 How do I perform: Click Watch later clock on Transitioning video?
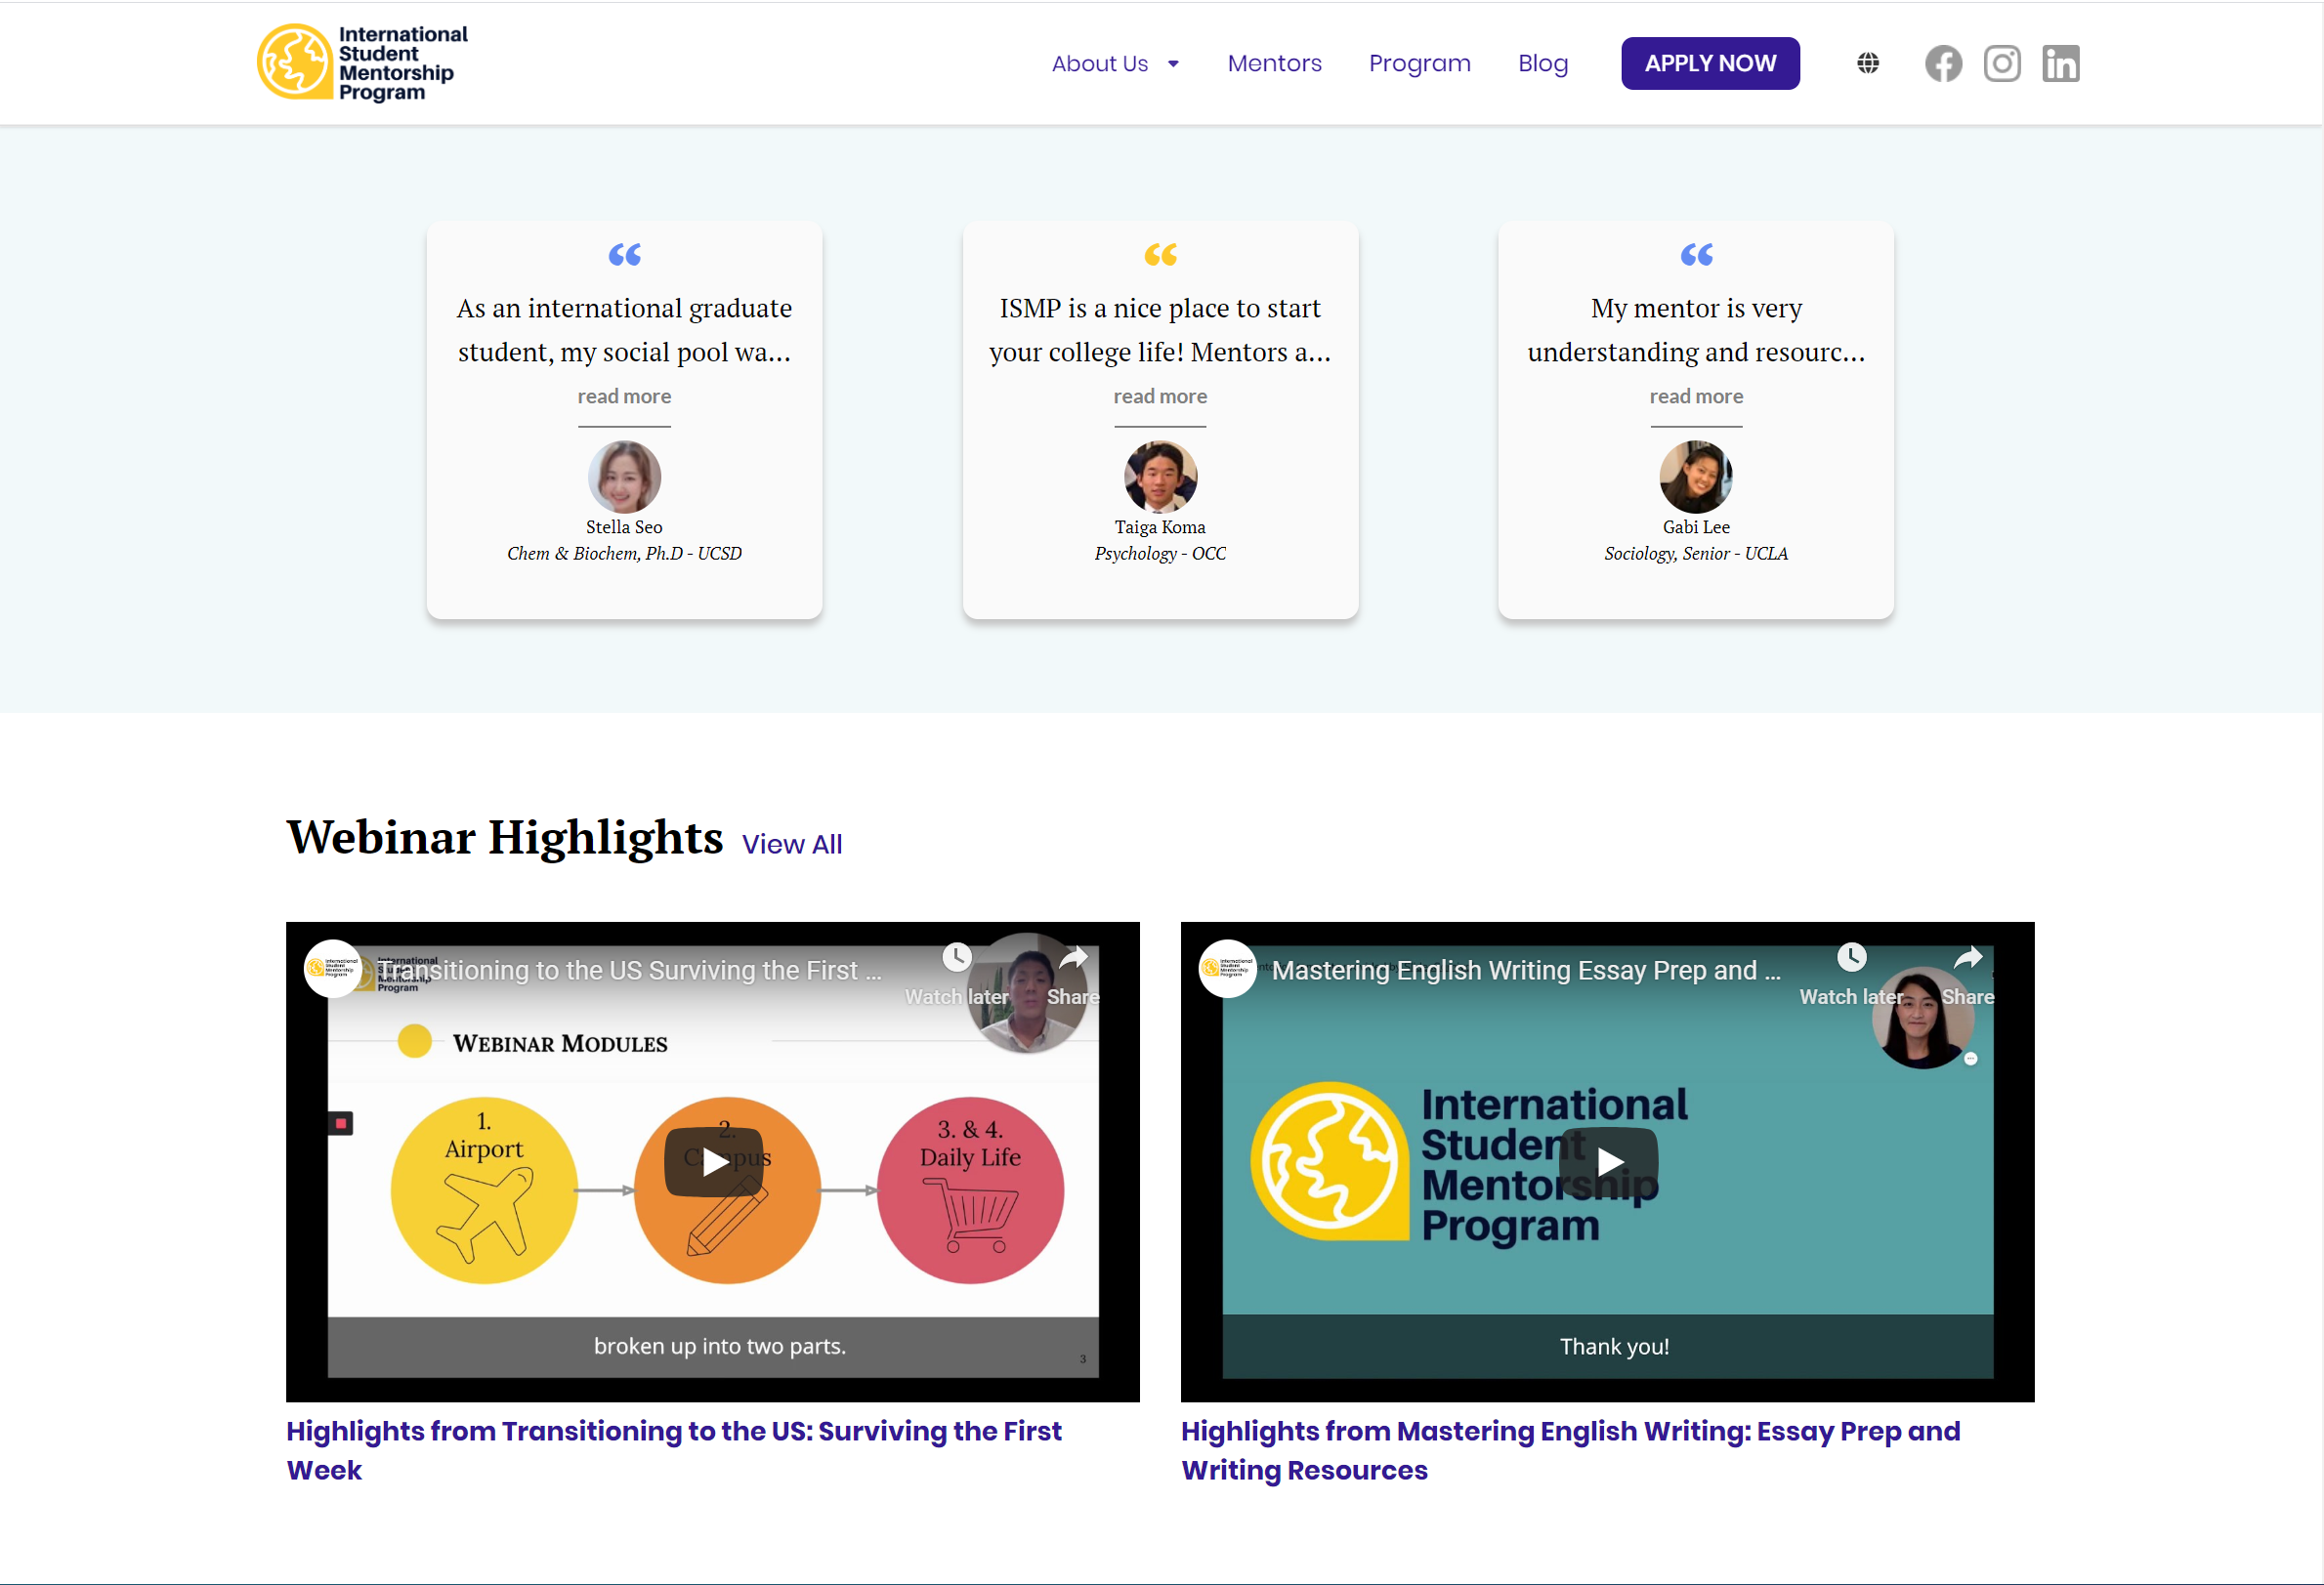pos(956,958)
